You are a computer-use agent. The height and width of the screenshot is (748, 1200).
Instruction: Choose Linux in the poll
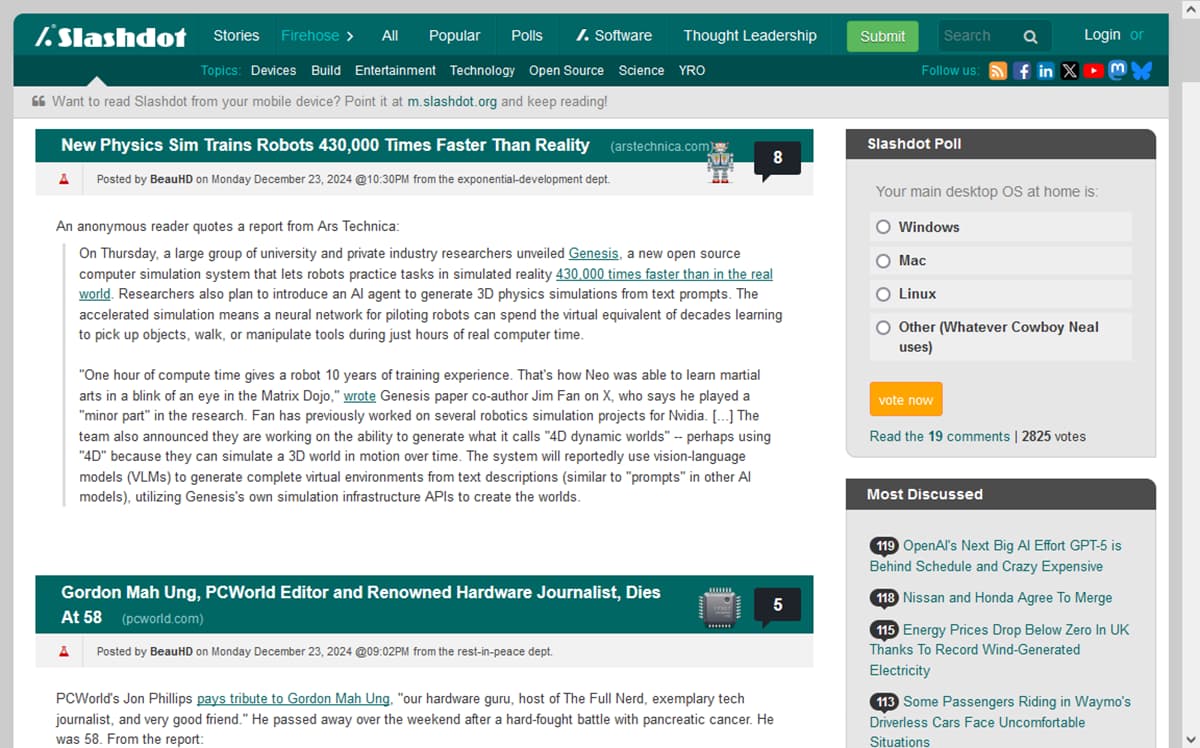[883, 294]
